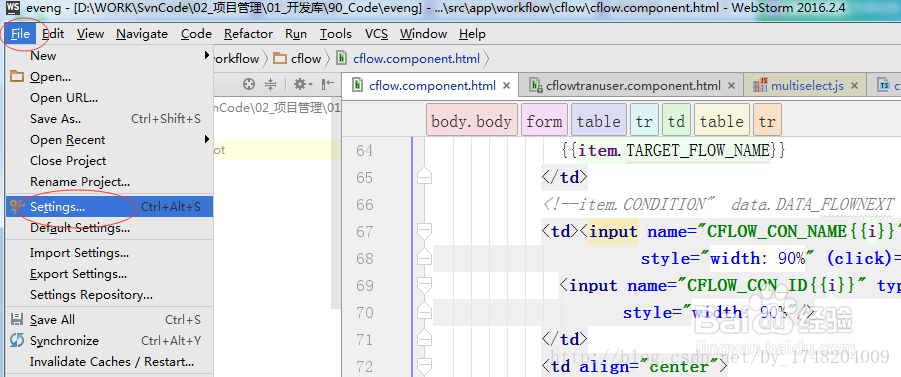Screen dimensions: 901x377
Task: Click body.body breadcrumb tag
Action: (472, 121)
